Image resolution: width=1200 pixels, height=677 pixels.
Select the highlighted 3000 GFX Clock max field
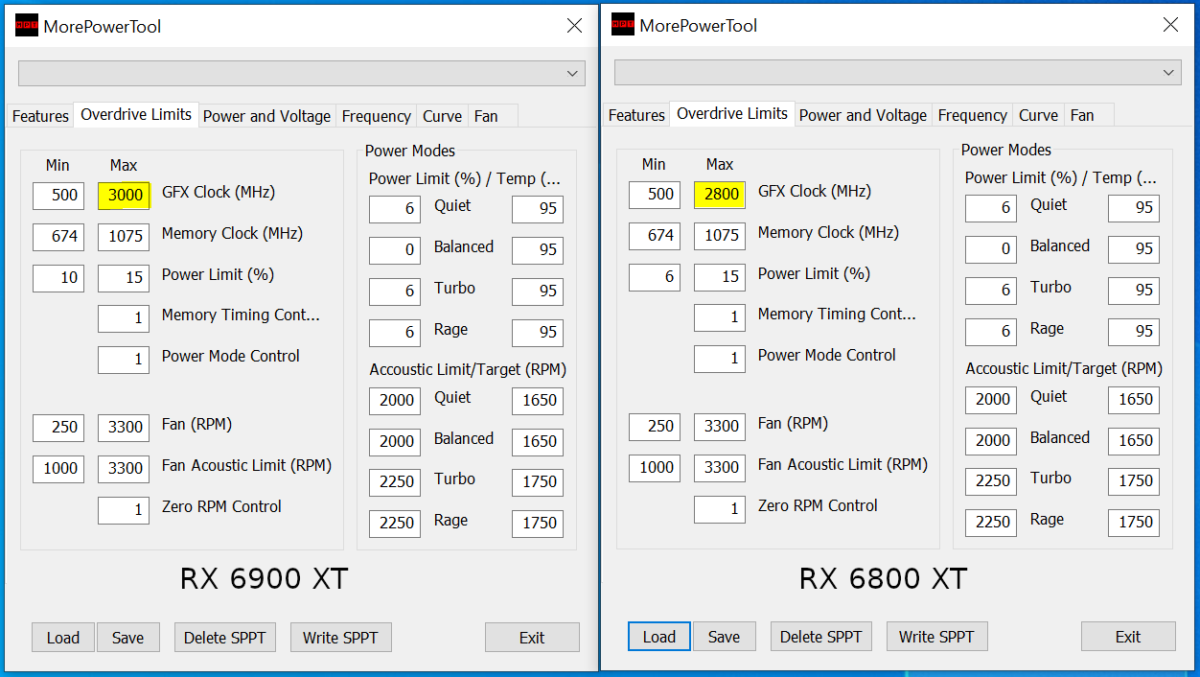(x=123, y=195)
